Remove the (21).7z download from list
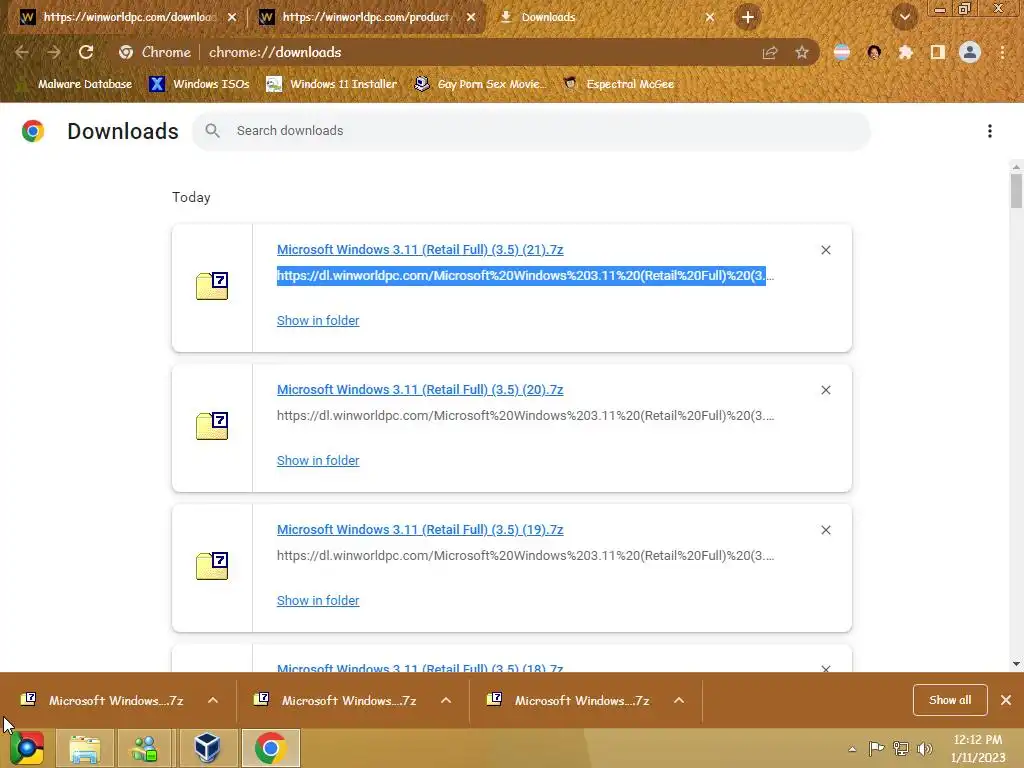This screenshot has height=768, width=1024. click(x=825, y=250)
